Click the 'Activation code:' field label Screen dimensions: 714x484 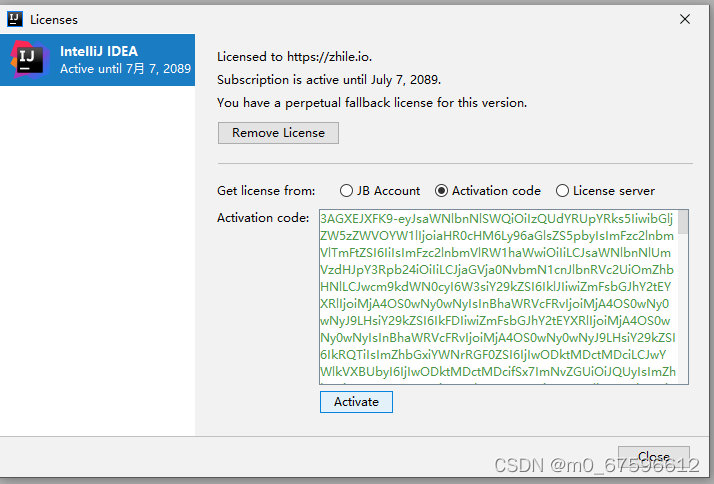tap(263, 218)
